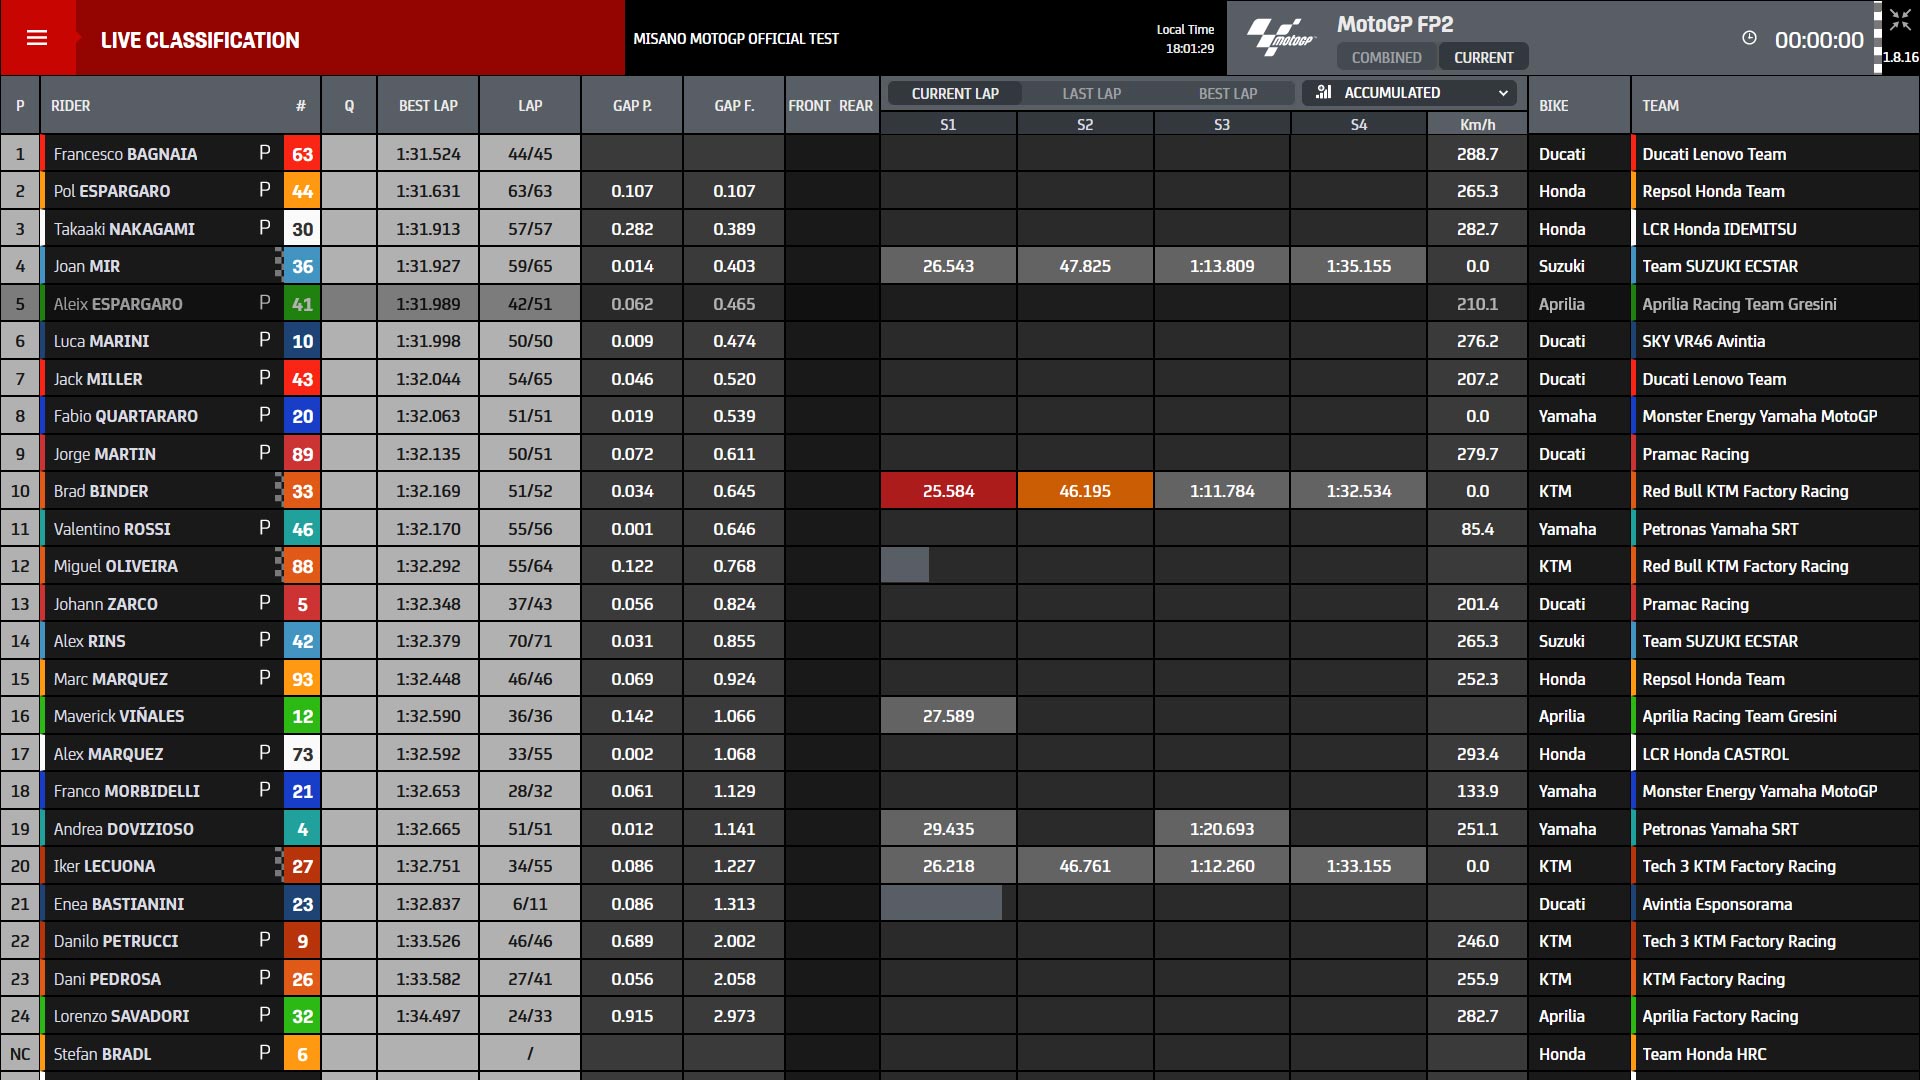Click lap count 6/11 for Bastianini

530,904
